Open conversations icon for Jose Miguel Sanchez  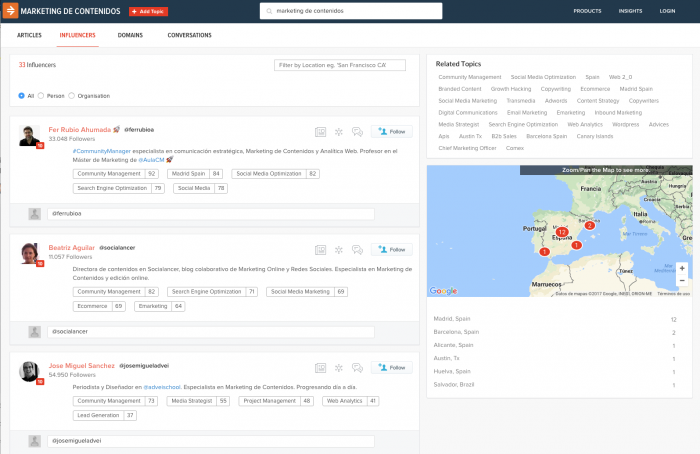tap(357, 367)
